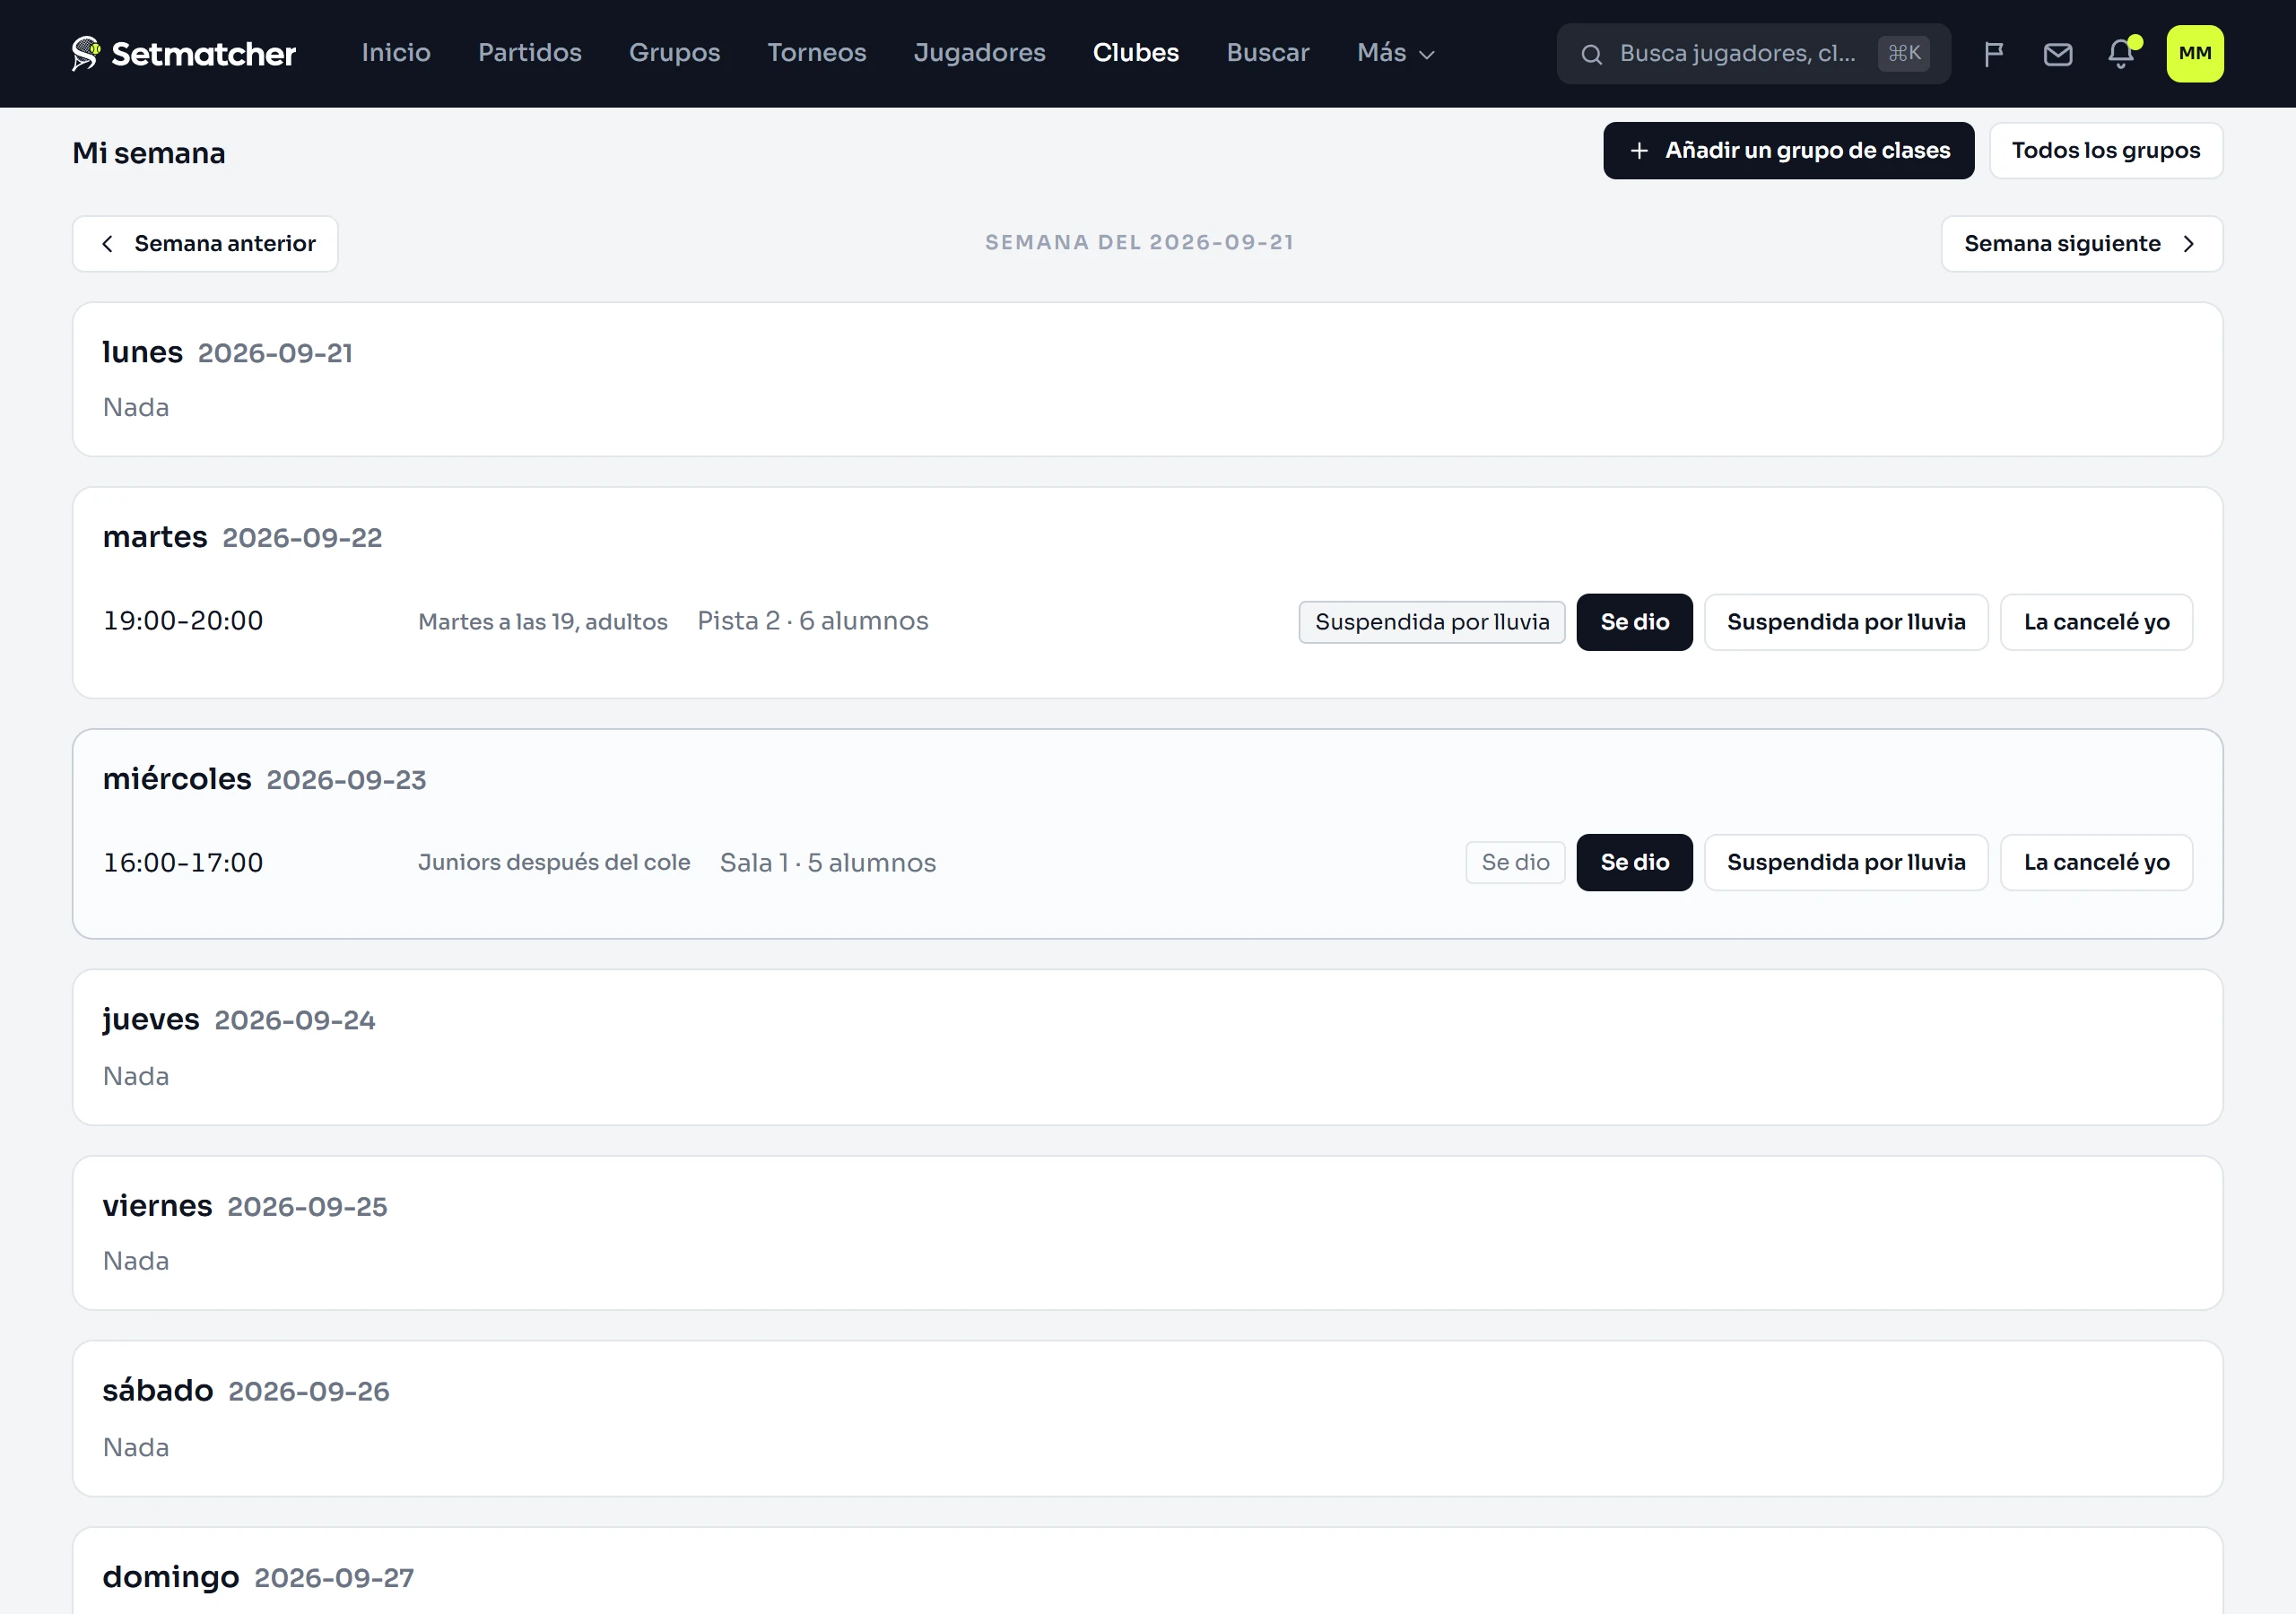Click the martes status badge Suspendida por lluvia
The image size is (2296, 1614).
[1431, 622]
